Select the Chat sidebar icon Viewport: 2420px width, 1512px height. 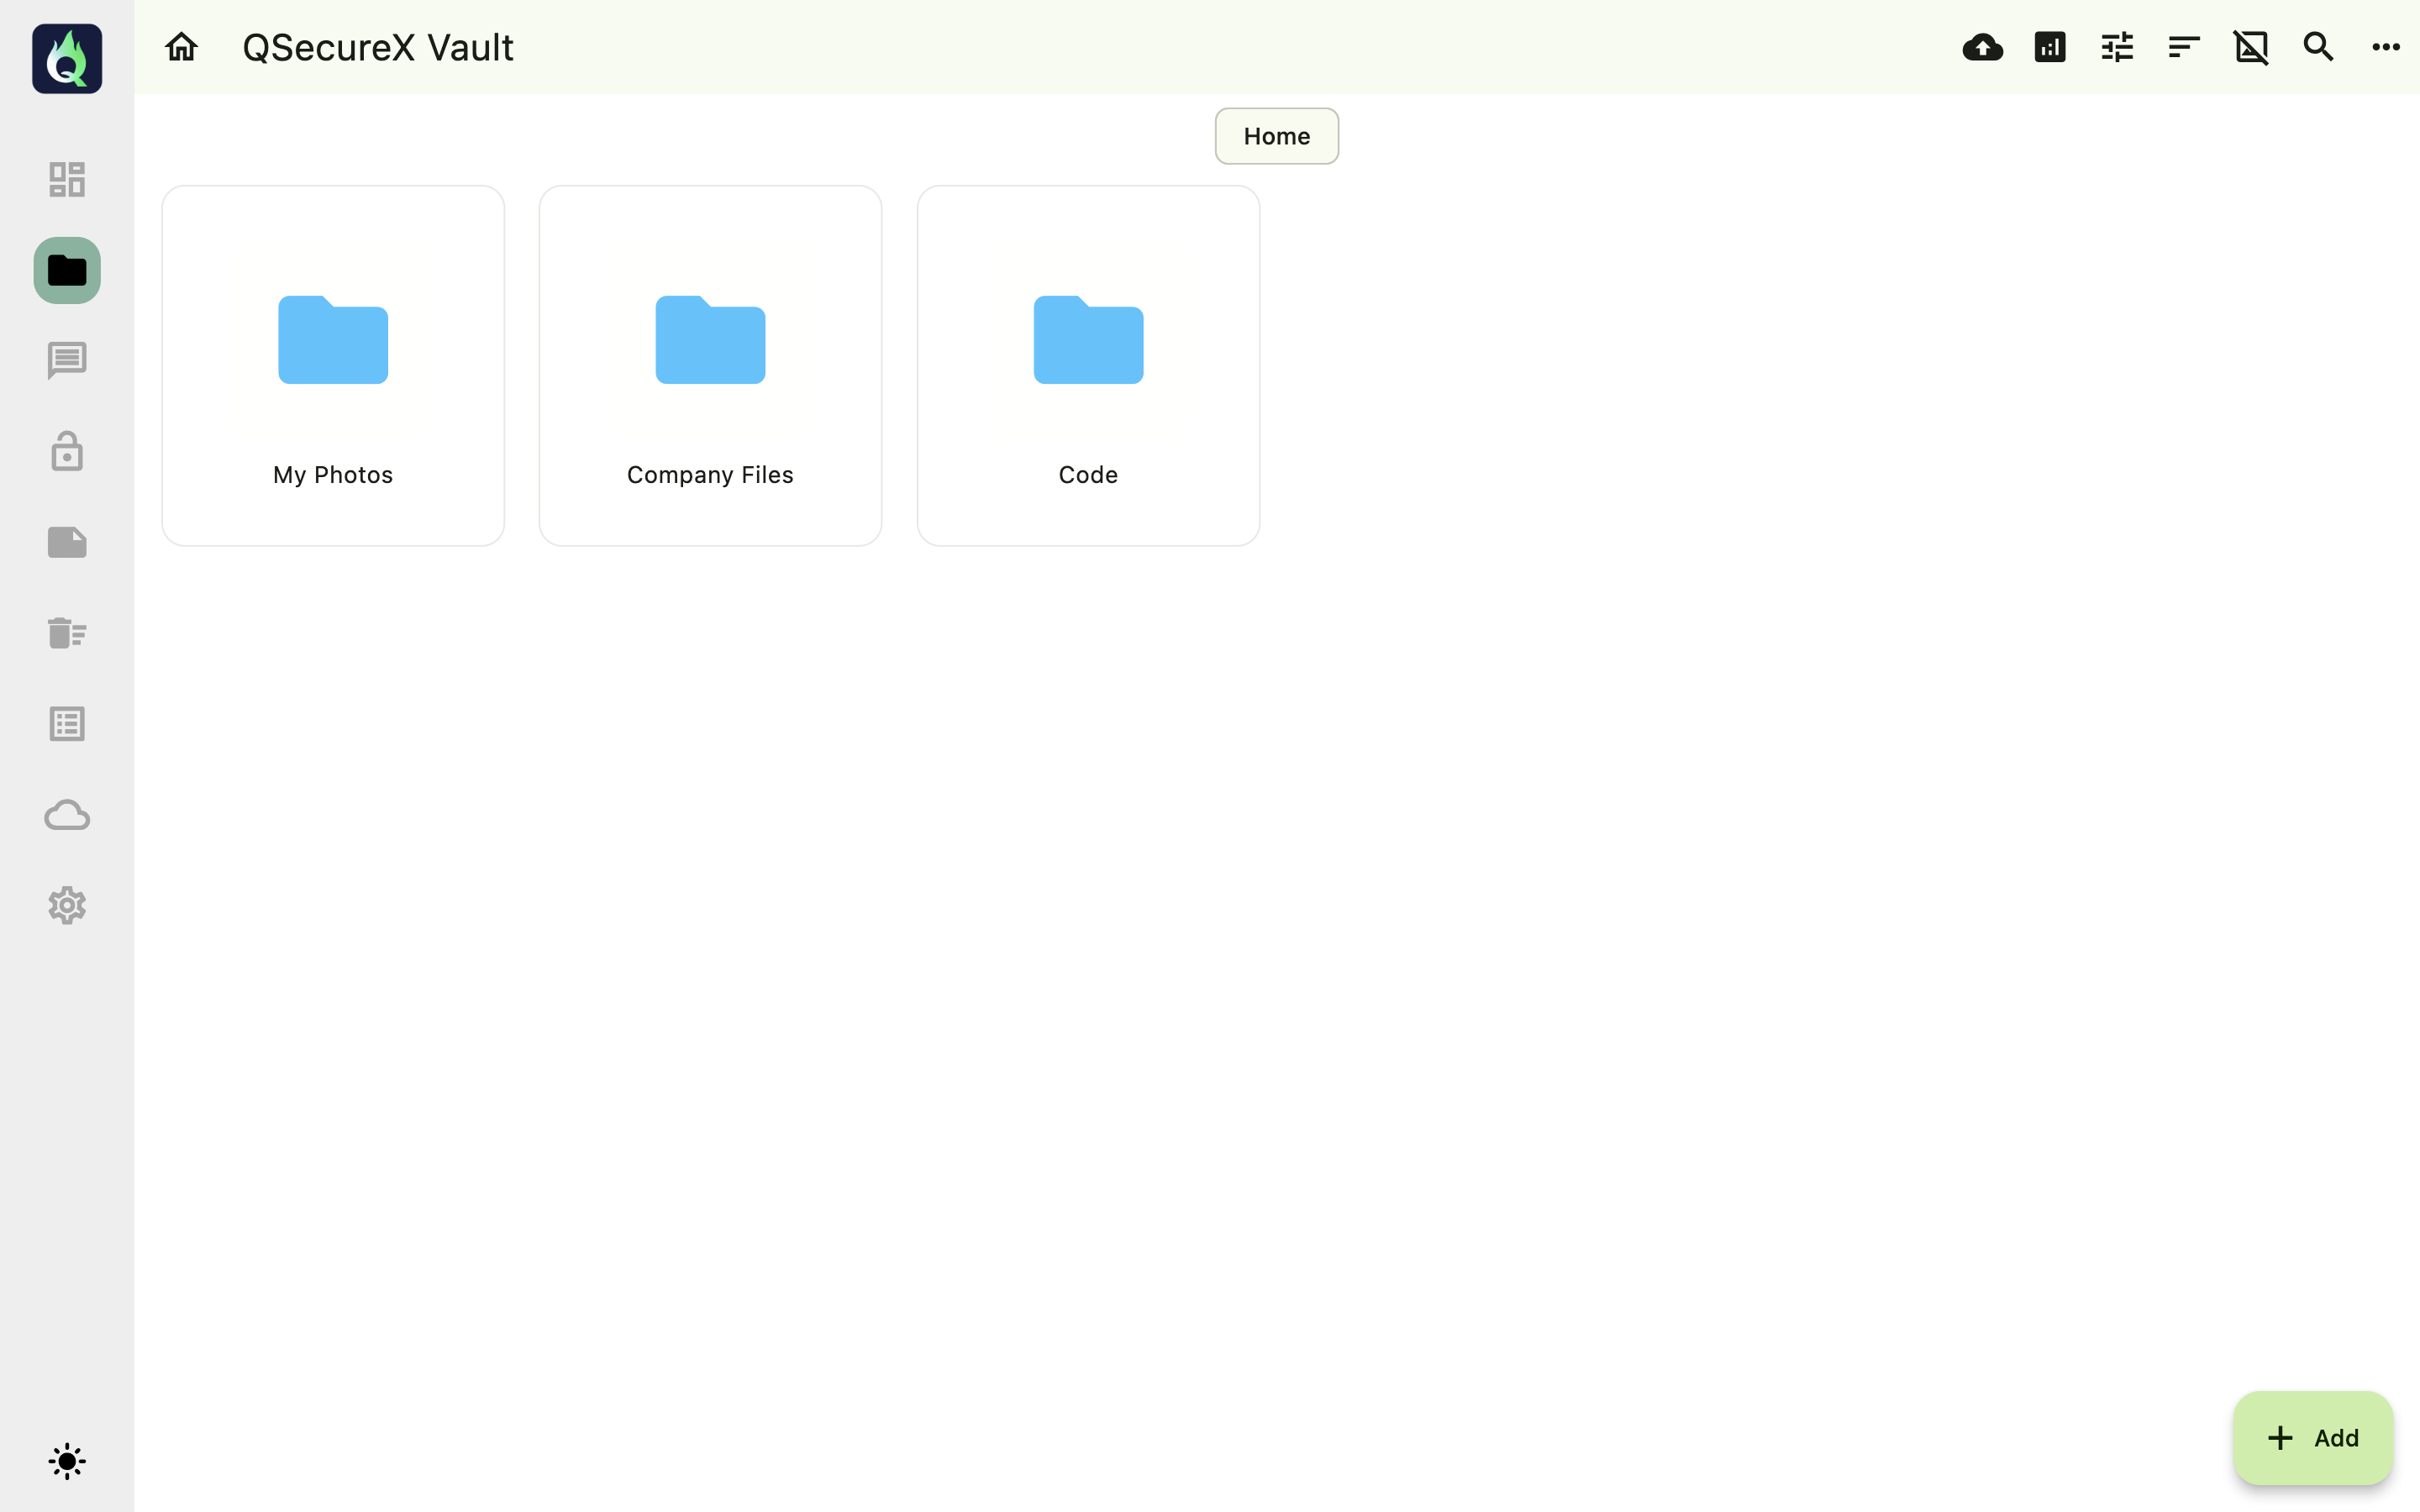66,360
